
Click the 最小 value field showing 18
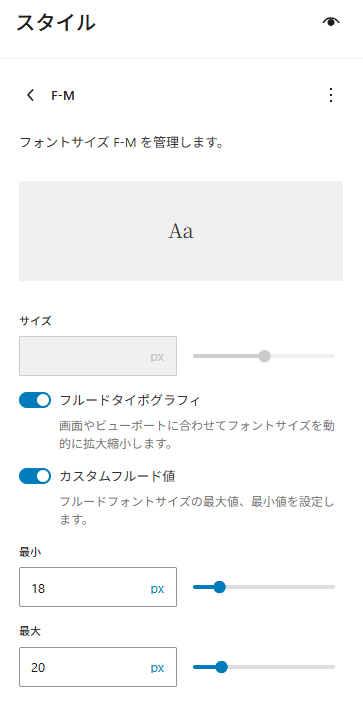[98, 587]
